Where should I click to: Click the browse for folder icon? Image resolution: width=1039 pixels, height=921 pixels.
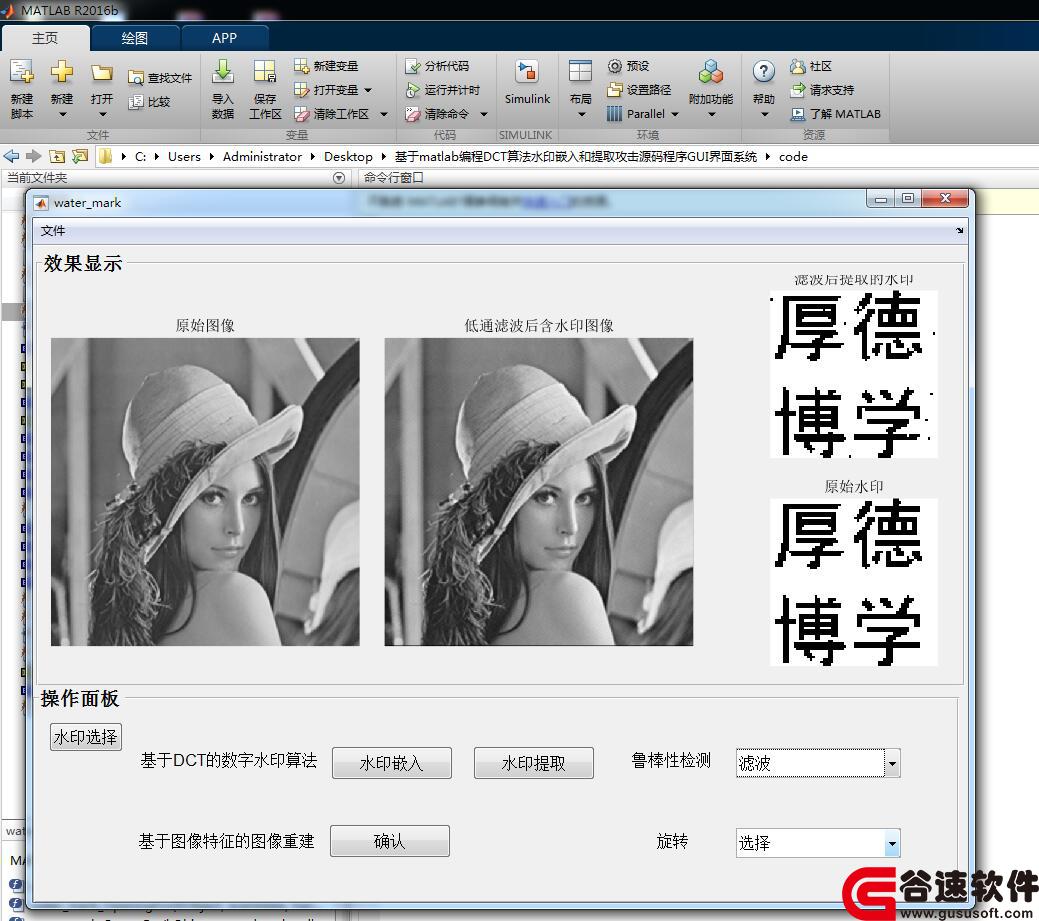[x=80, y=156]
